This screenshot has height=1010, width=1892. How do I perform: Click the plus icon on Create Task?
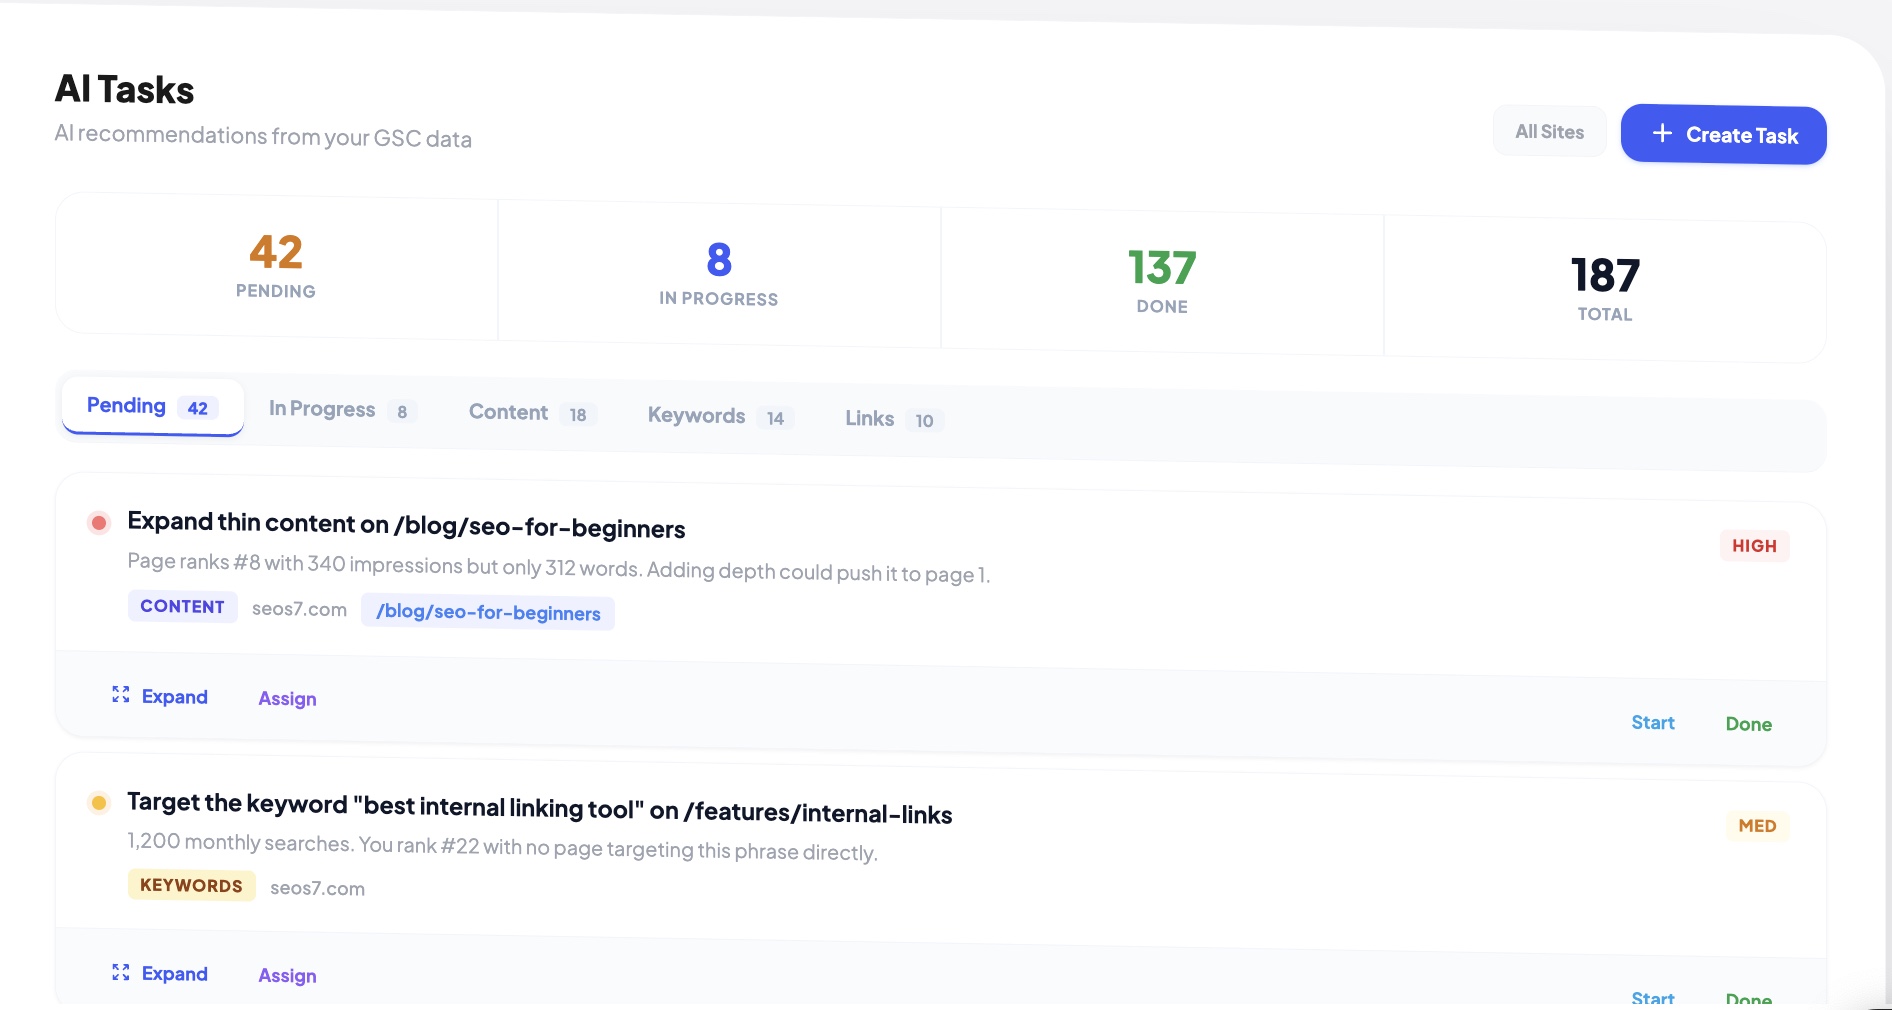(1662, 133)
